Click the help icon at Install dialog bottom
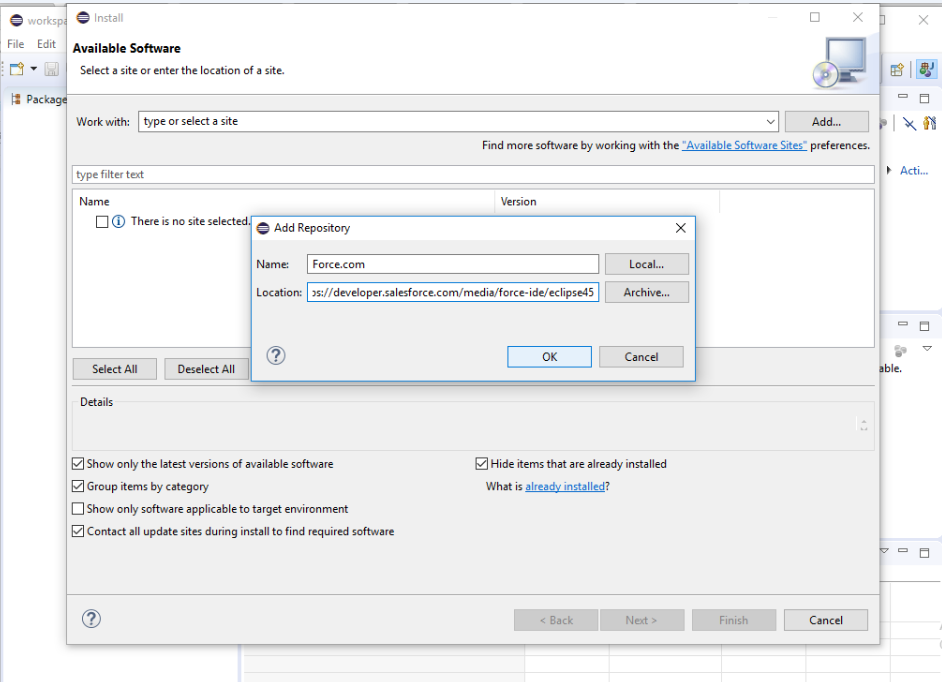The width and height of the screenshot is (942, 682). 91,619
